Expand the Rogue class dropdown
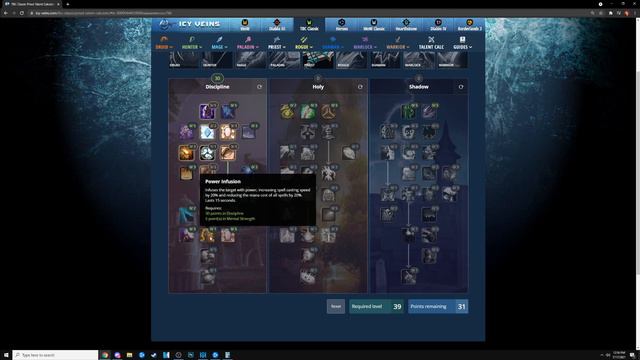 pyautogui.click(x=304, y=42)
